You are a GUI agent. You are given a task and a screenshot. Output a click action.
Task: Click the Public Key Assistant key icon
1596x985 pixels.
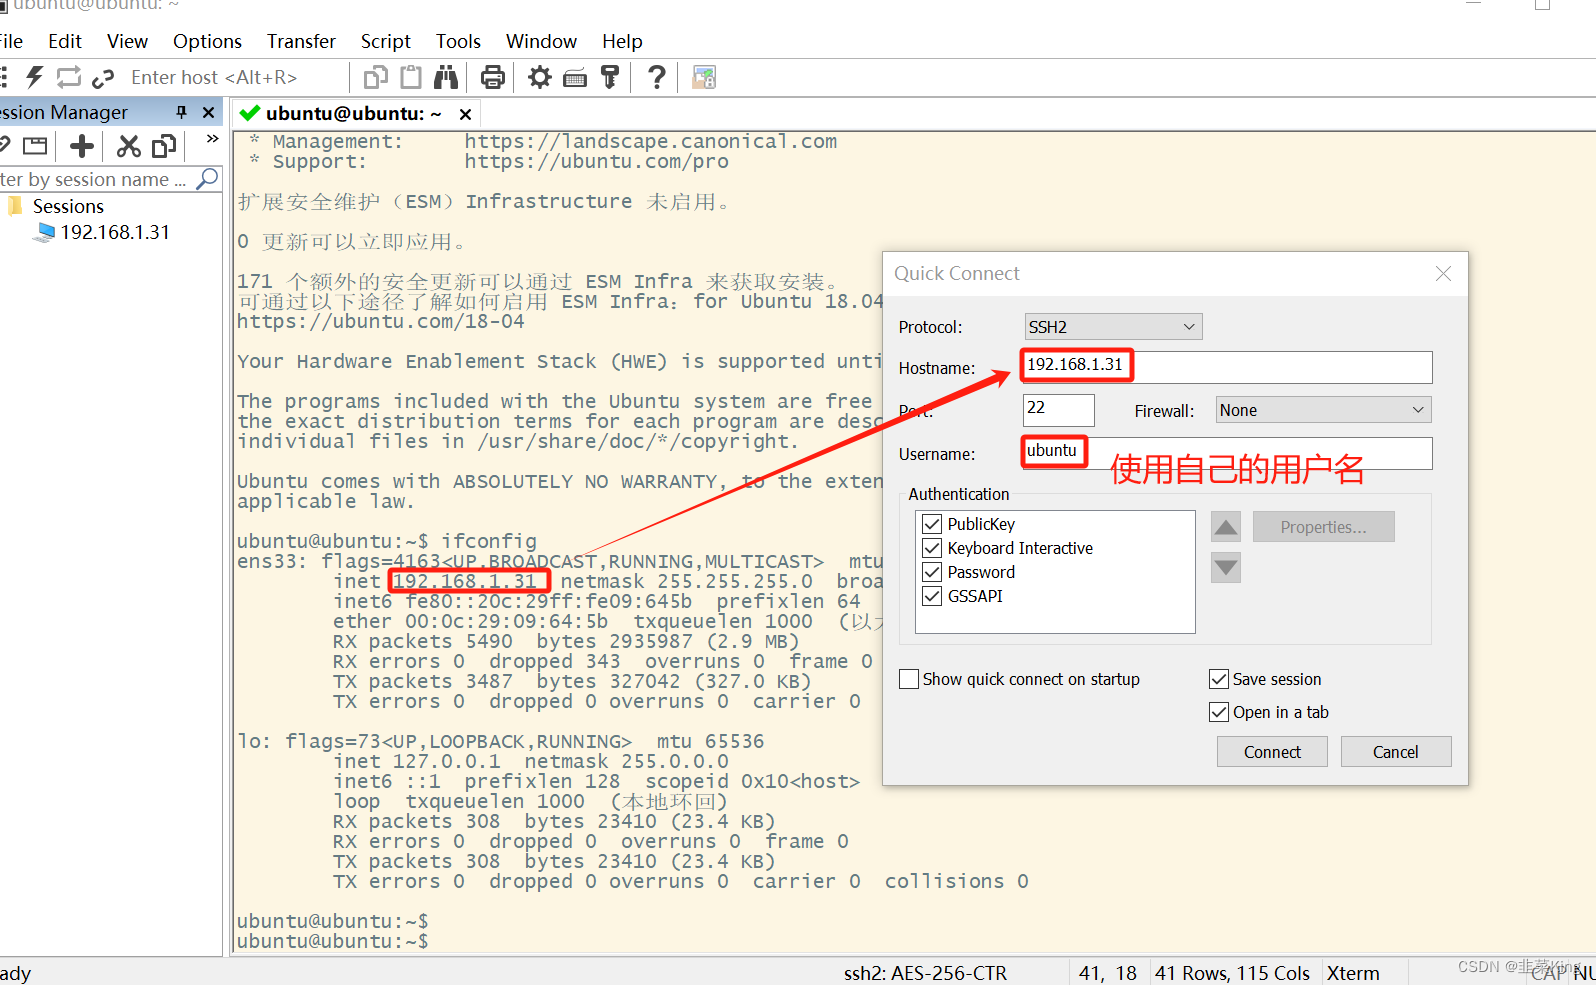click(610, 77)
